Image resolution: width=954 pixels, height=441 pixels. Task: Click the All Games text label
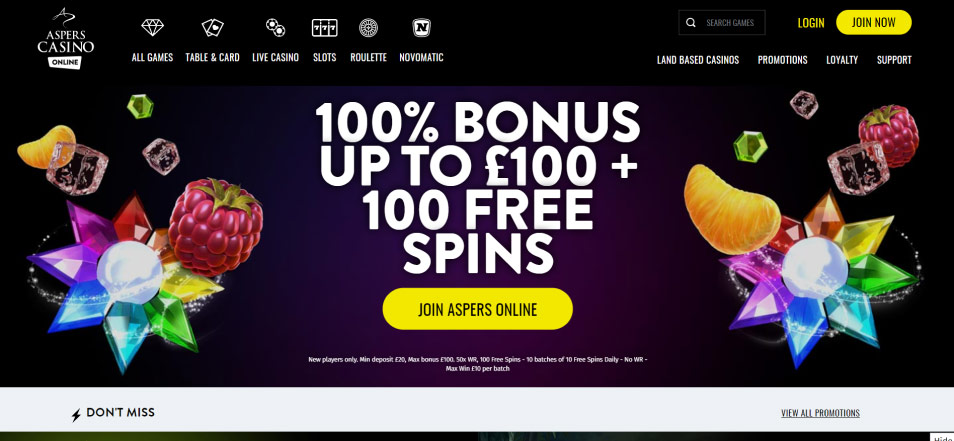click(x=153, y=57)
